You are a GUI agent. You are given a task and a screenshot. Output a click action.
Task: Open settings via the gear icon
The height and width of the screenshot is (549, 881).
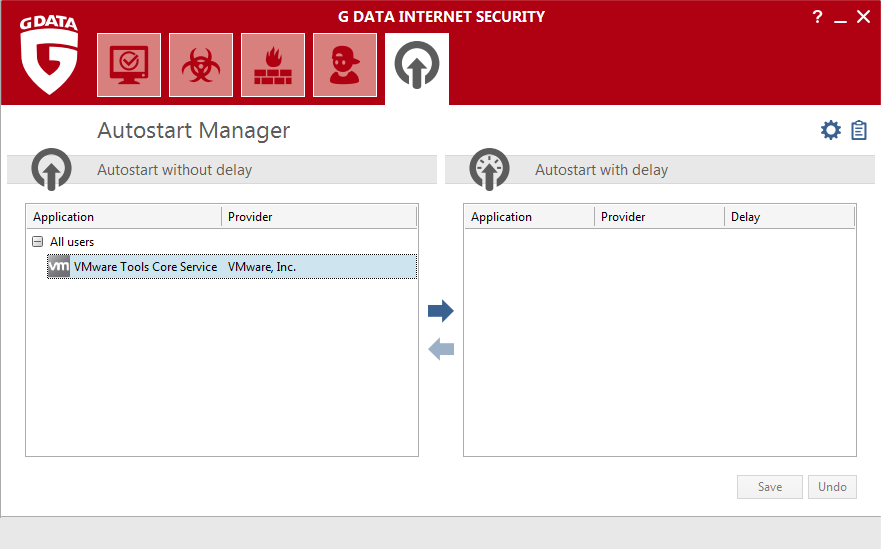click(831, 130)
